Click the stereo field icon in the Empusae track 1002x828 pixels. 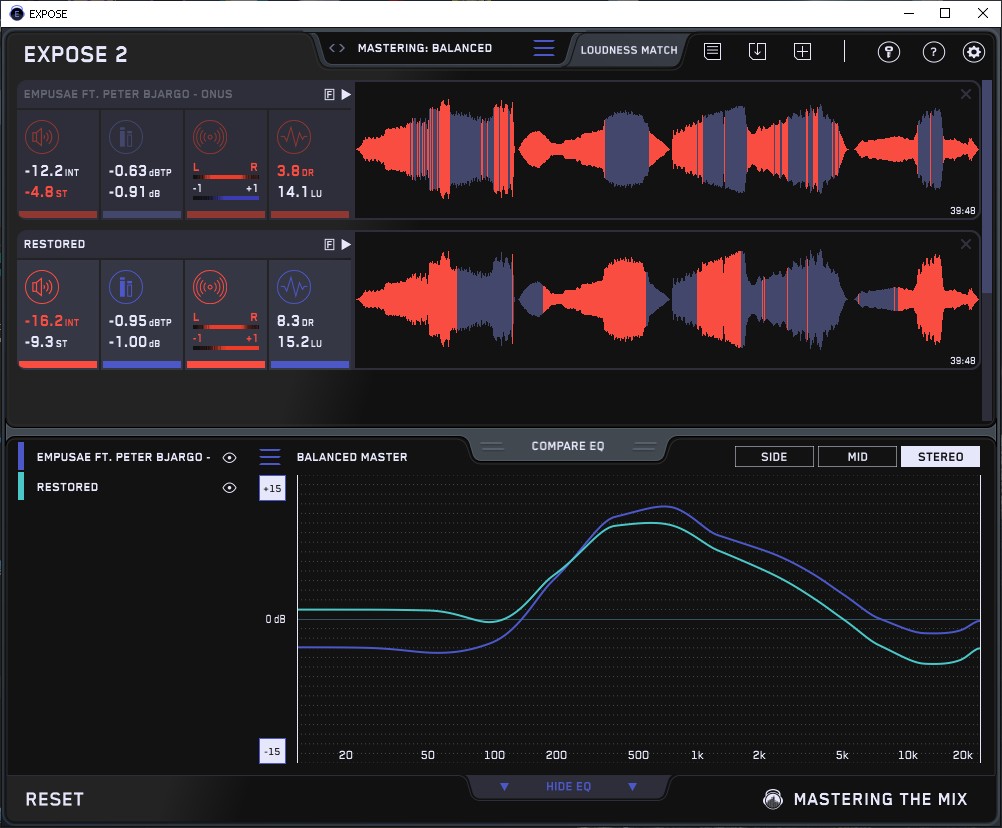pos(210,137)
